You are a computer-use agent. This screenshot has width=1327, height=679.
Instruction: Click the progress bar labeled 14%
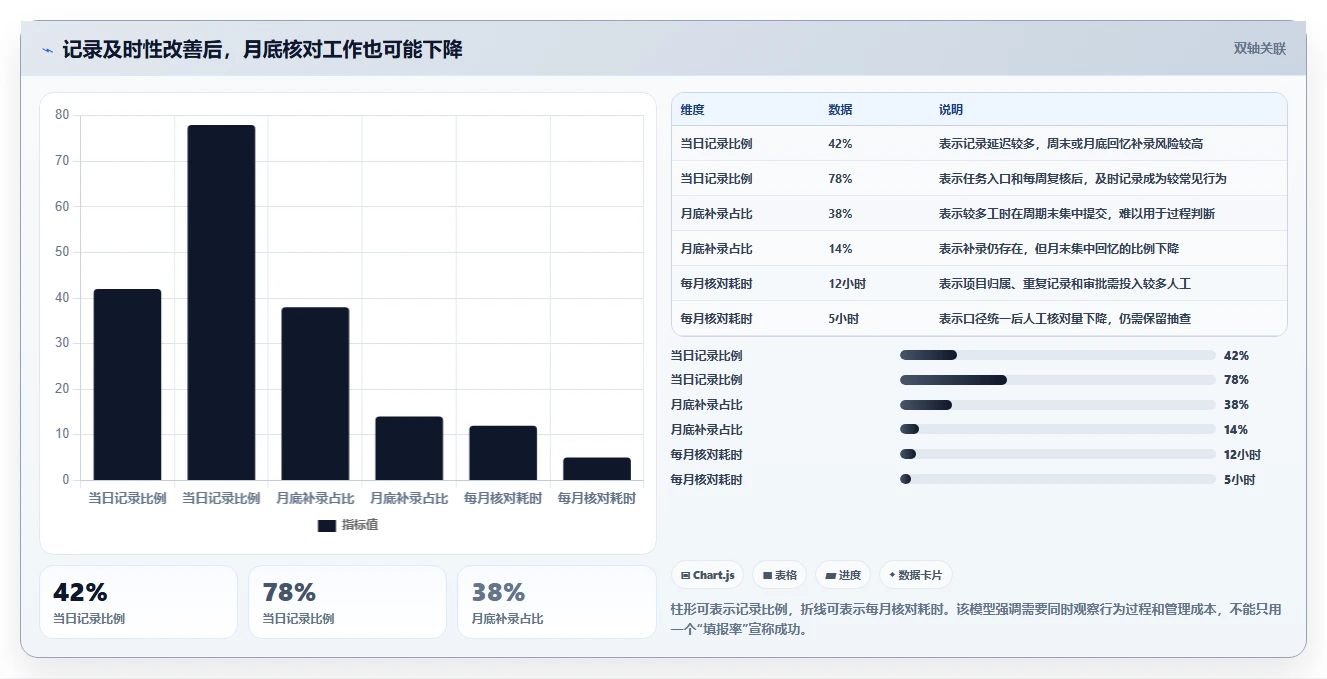tap(1058, 430)
